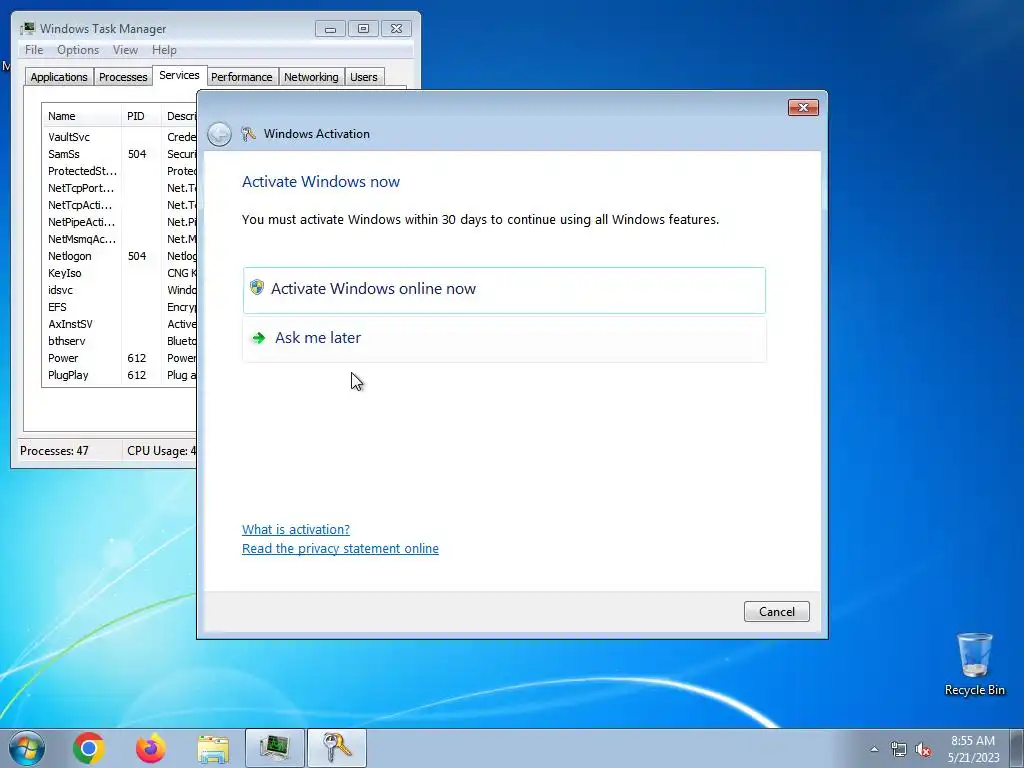The image size is (1024, 768).
Task: Select NetTcpPort... service row
Action: coord(120,188)
